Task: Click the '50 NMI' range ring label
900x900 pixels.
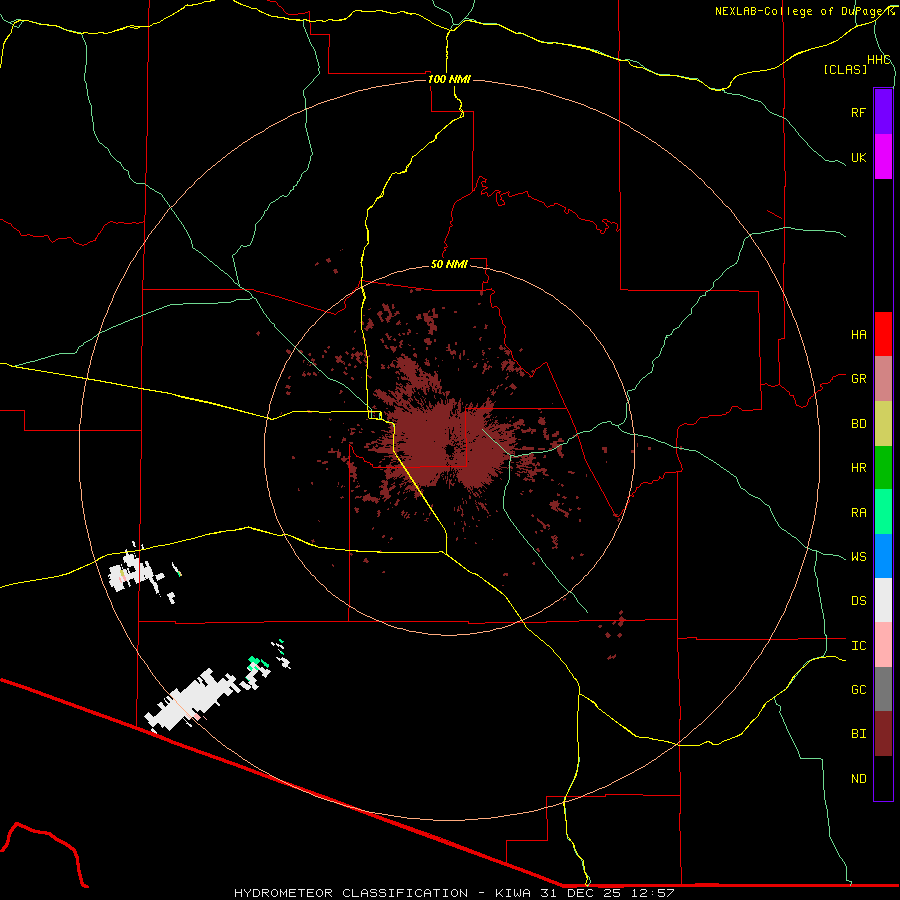Action: coord(449,264)
